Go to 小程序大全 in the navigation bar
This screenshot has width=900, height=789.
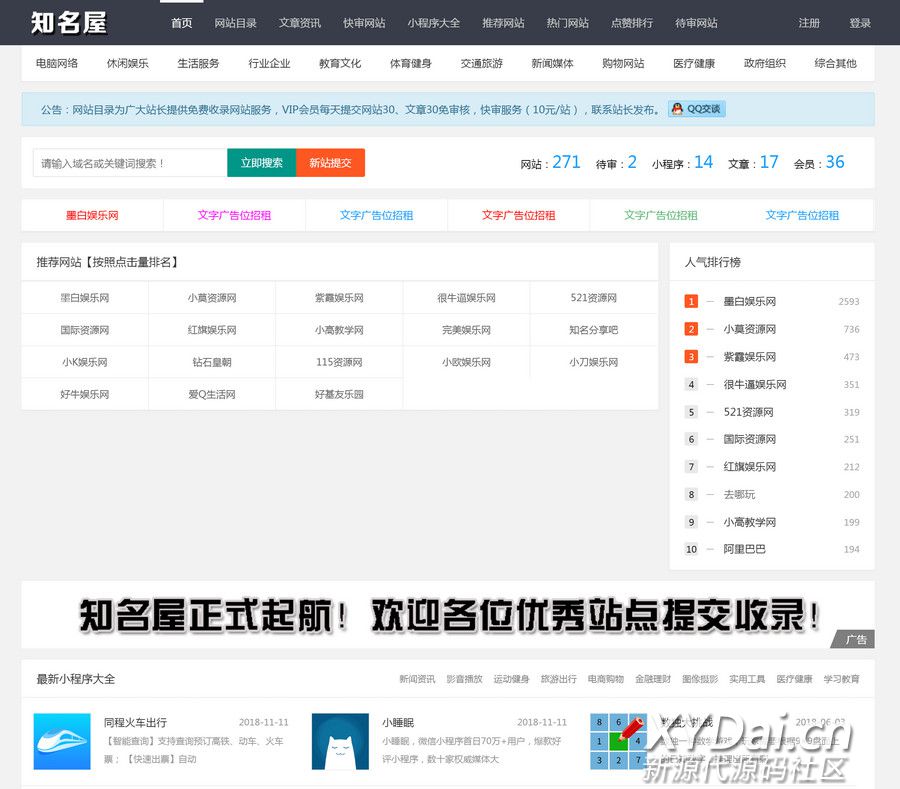click(433, 23)
